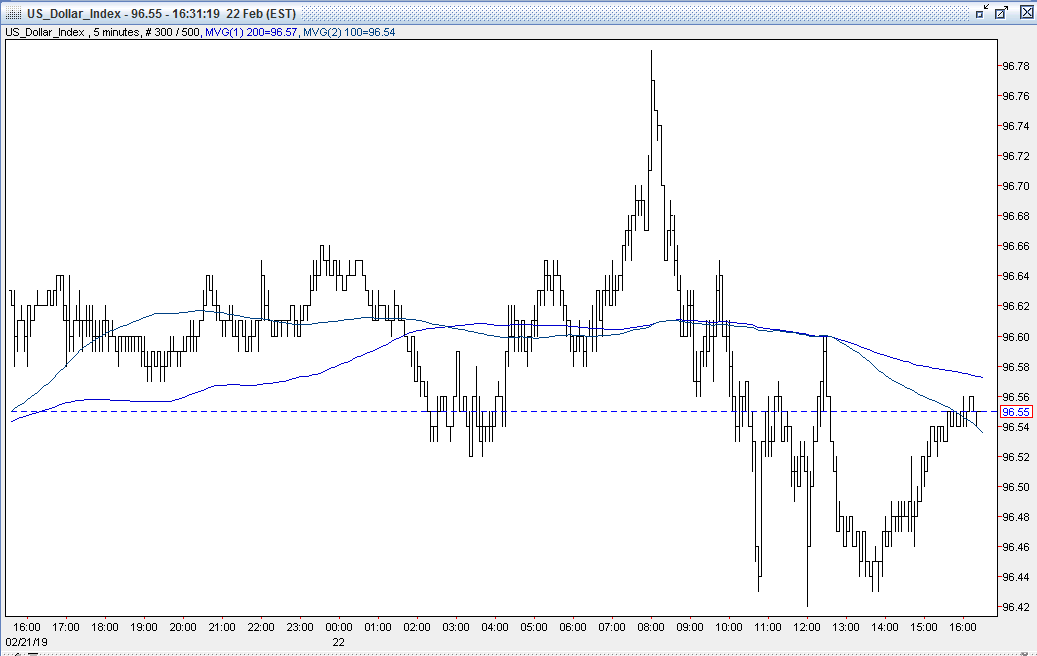Click the MVG(2) 100=96.54 indicator label
The height and width of the screenshot is (656, 1037).
[x=349, y=32]
